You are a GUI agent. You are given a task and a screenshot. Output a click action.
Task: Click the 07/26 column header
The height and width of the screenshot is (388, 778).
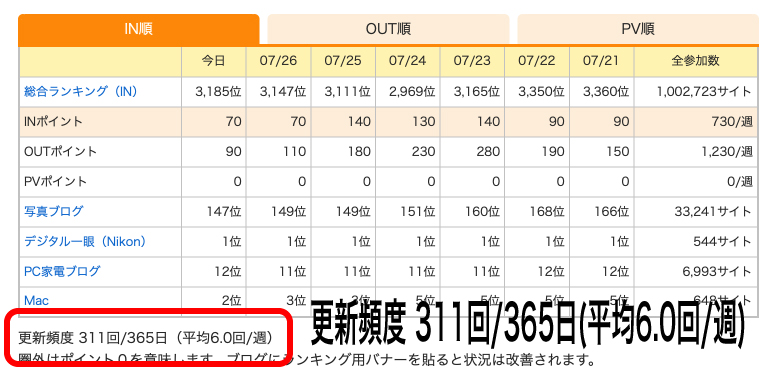(278, 62)
